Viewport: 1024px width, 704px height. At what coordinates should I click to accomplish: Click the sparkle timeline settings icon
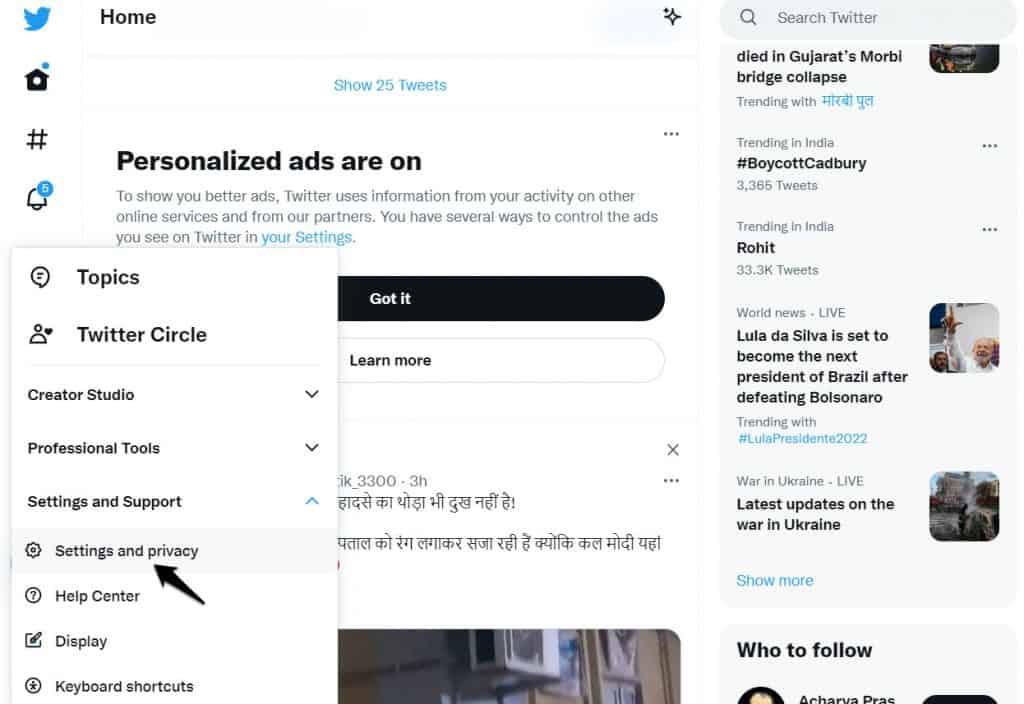tap(671, 17)
